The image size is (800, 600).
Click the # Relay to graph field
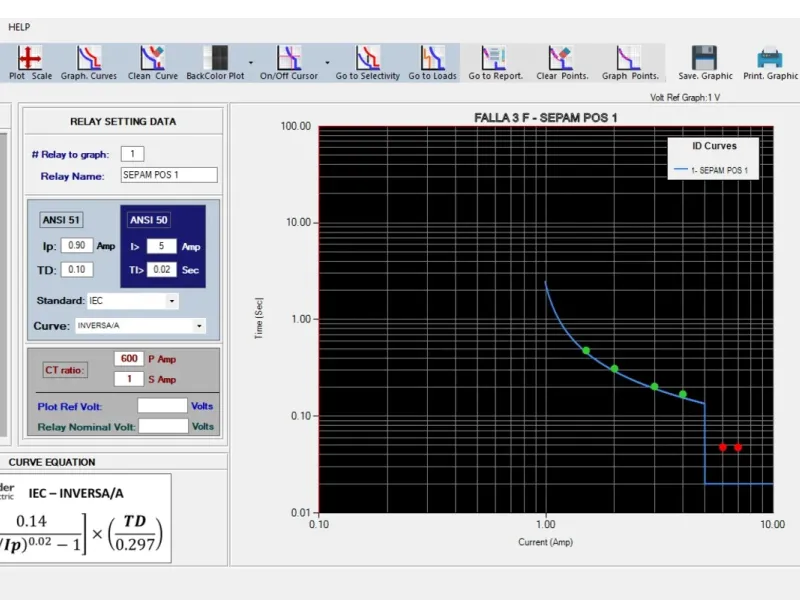point(133,154)
